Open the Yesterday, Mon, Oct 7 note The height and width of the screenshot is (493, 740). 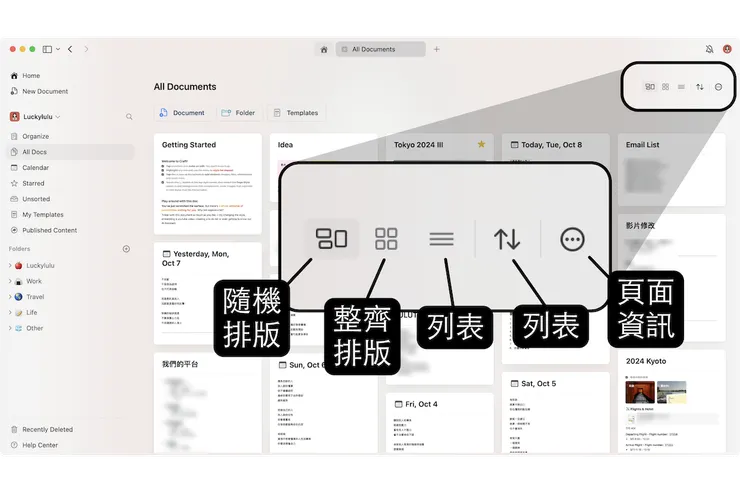pyautogui.click(x=208, y=293)
